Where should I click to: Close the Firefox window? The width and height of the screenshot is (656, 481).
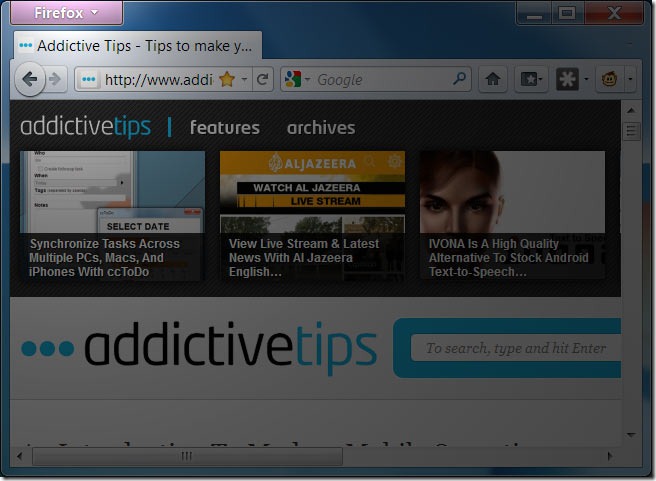point(613,13)
